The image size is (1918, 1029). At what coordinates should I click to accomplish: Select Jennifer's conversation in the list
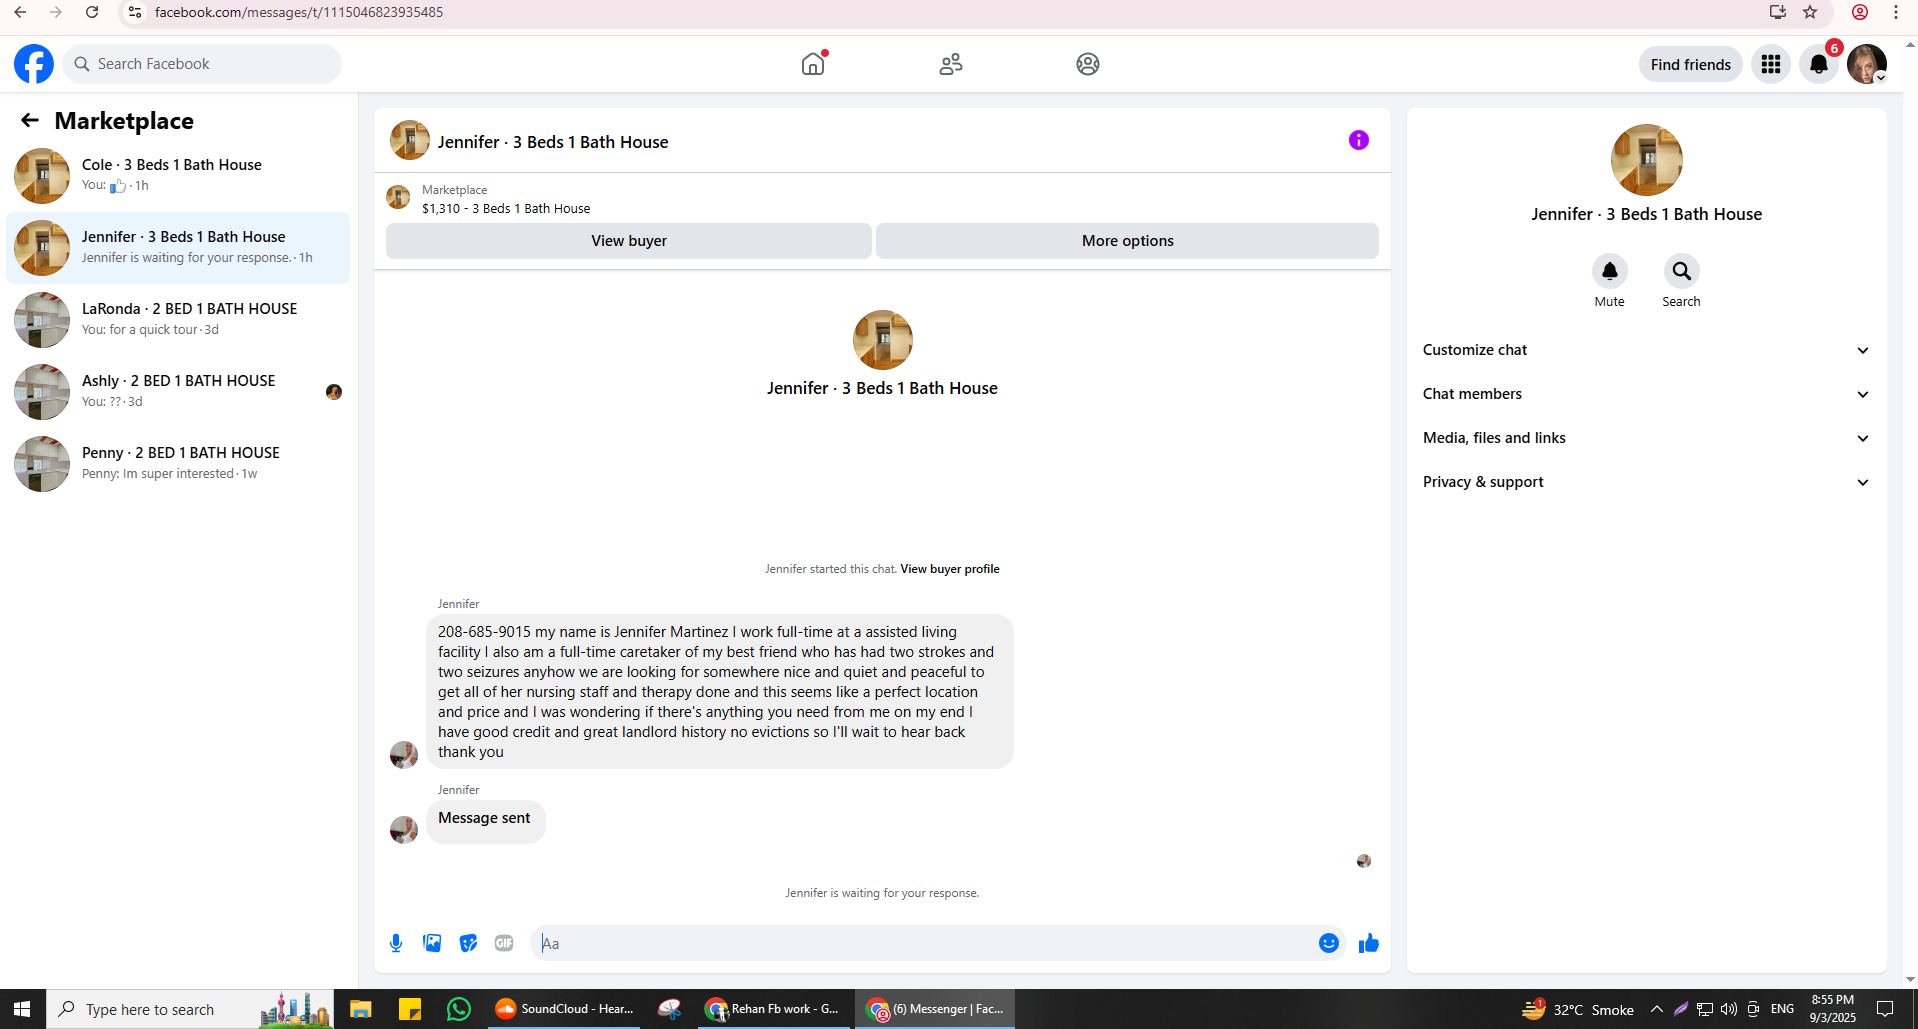(178, 247)
